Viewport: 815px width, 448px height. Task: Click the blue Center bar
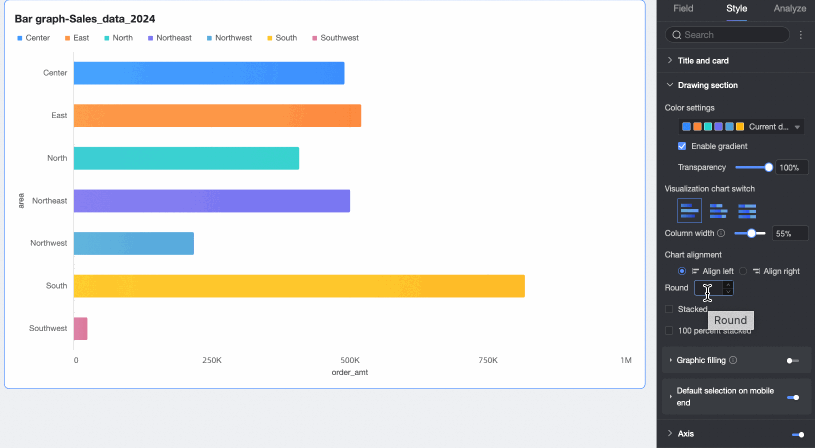point(209,73)
